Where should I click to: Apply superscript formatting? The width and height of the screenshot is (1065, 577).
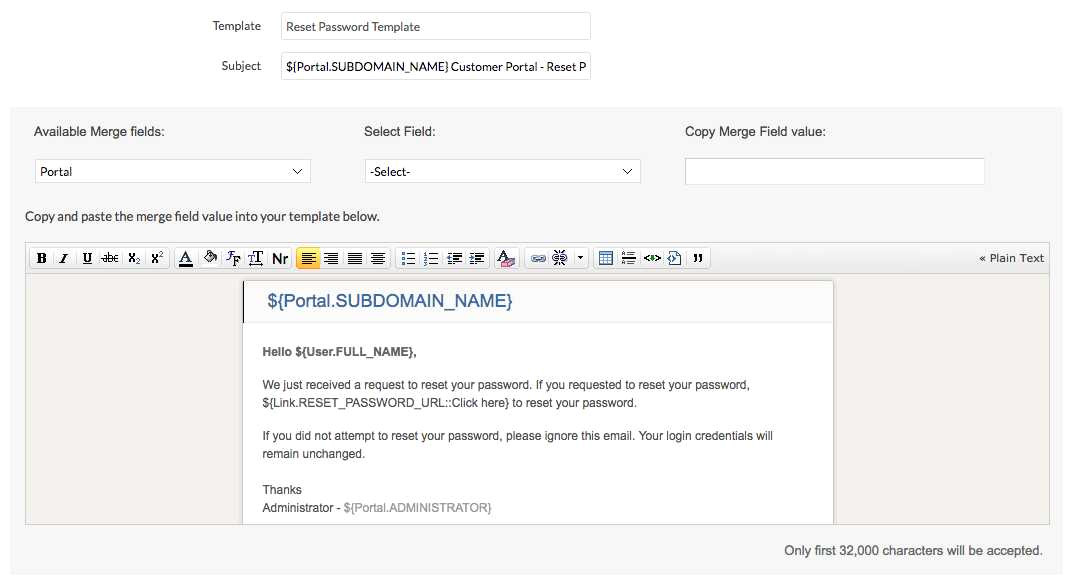click(155, 257)
